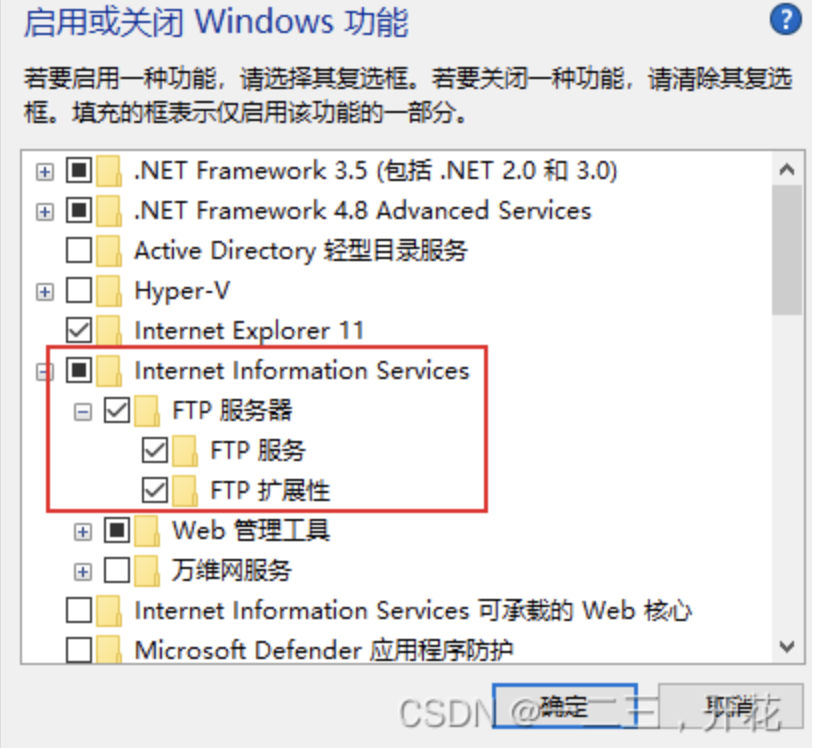Collapse the FTP 服务器 tree node

tap(83, 411)
